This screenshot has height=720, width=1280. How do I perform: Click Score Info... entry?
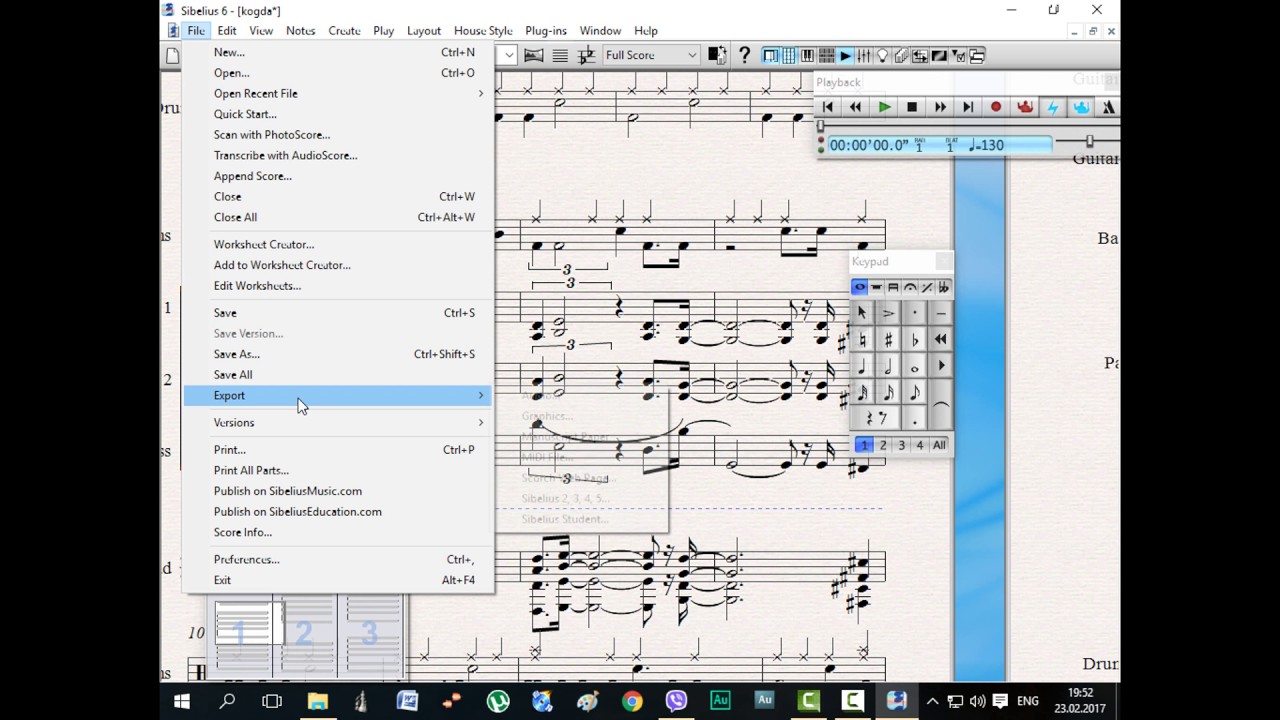click(x=338, y=532)
